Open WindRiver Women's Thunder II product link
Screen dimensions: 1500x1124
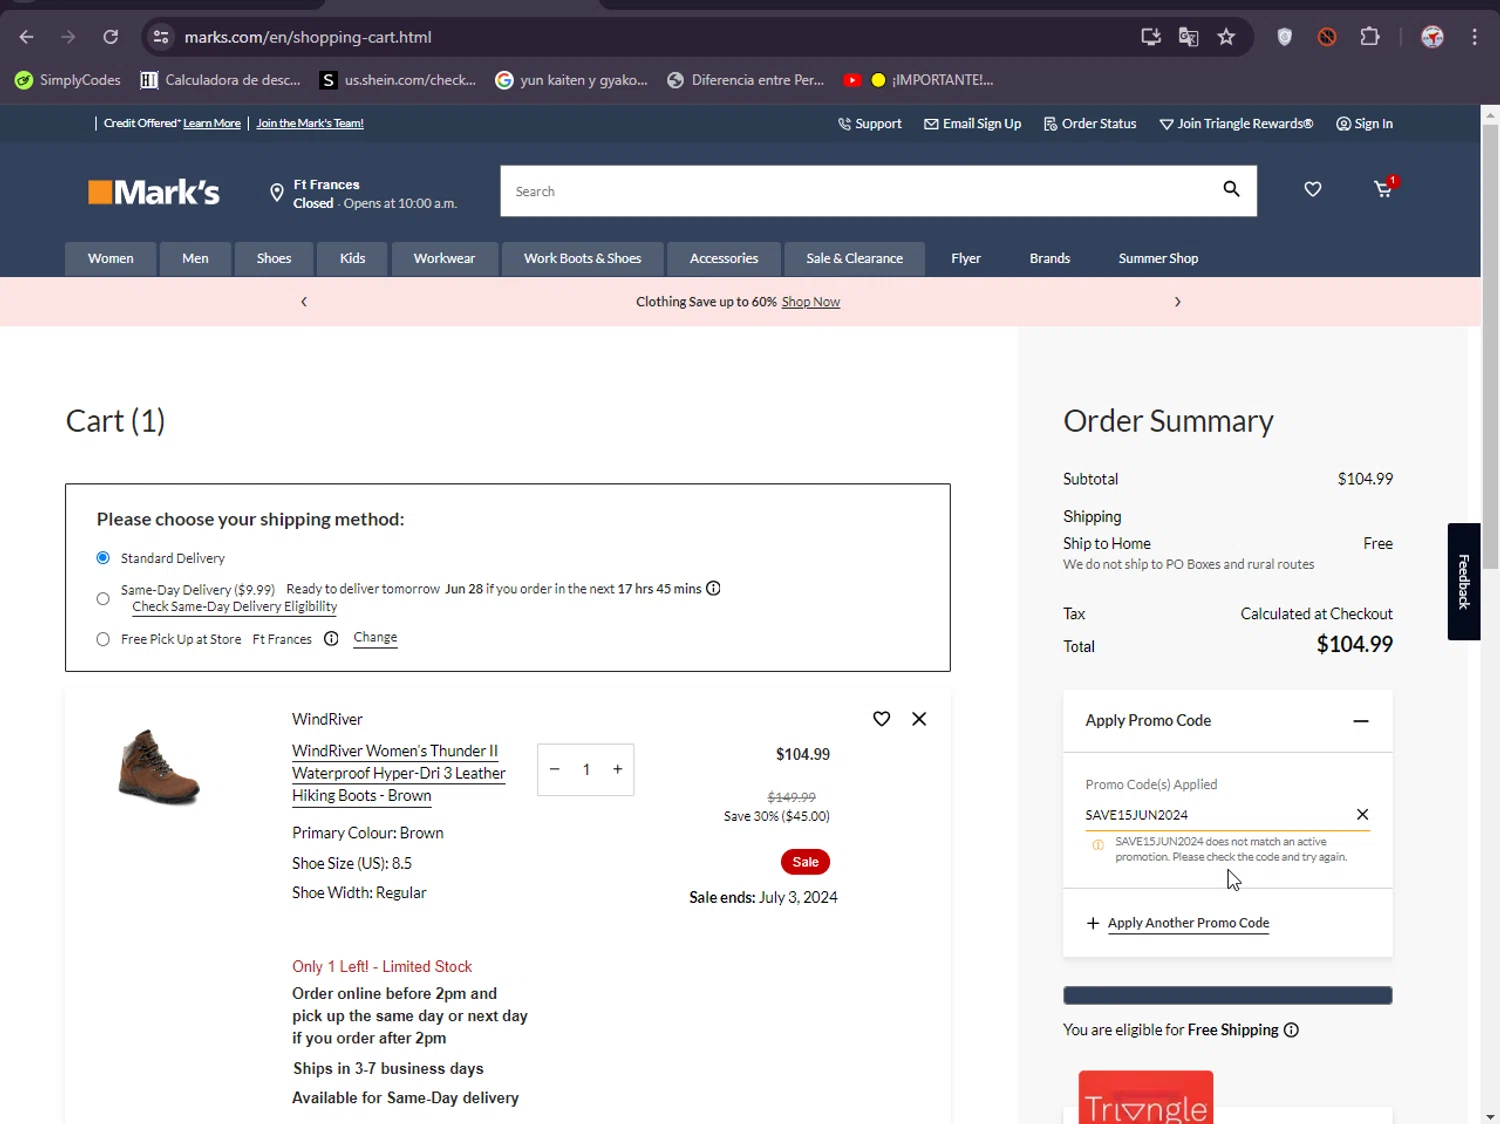point(399,773)
